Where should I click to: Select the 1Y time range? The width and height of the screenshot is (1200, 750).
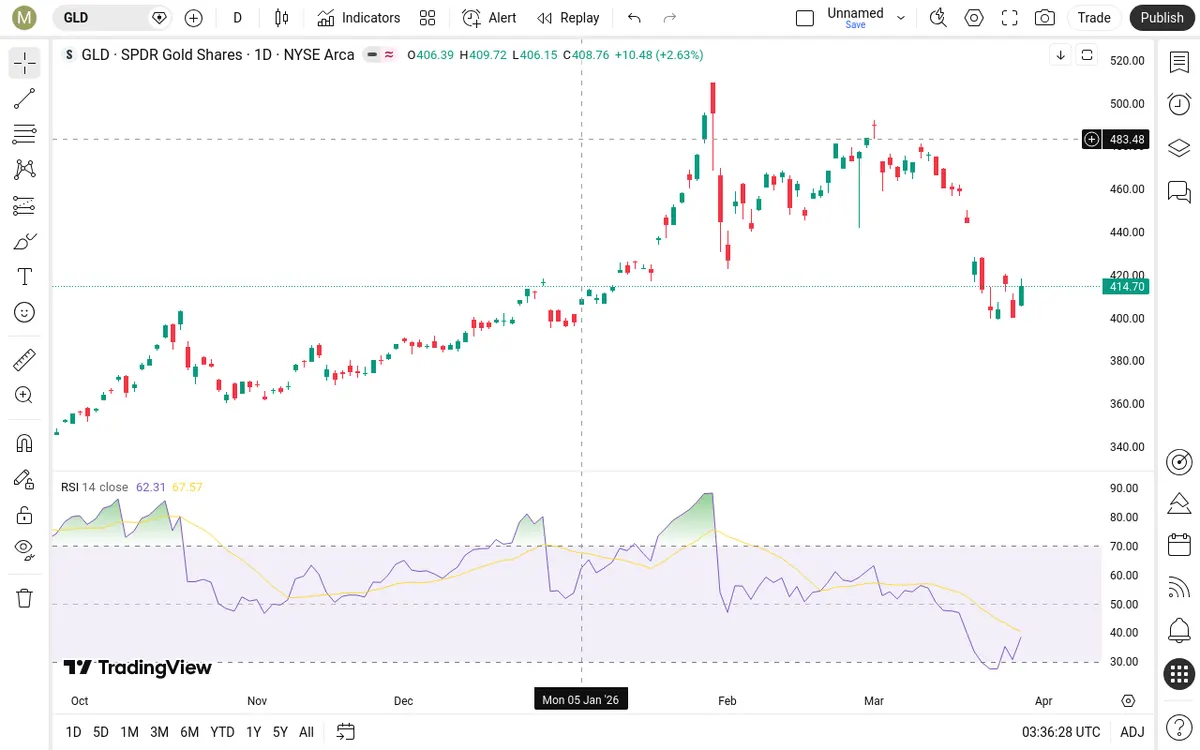pos(254,732)
